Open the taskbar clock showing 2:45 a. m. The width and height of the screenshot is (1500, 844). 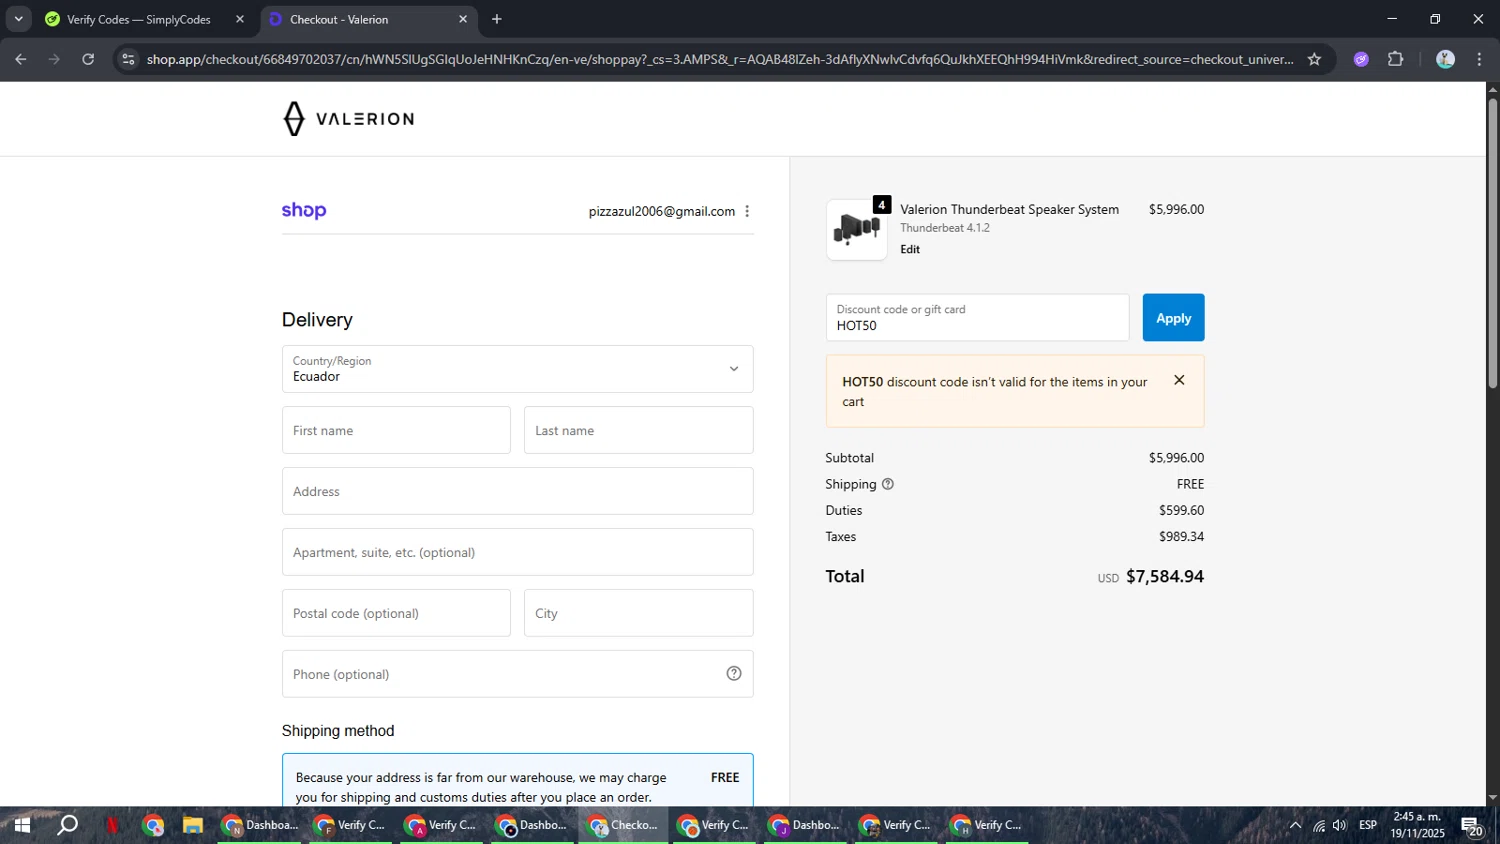[1417, 825]
